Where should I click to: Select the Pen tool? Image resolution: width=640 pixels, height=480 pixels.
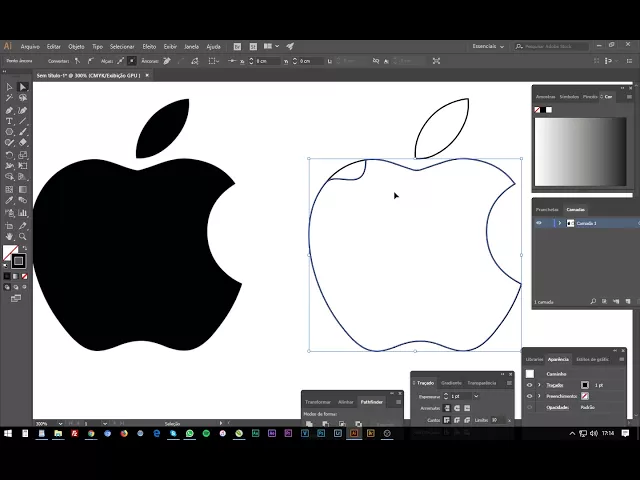tap(9, 110)
